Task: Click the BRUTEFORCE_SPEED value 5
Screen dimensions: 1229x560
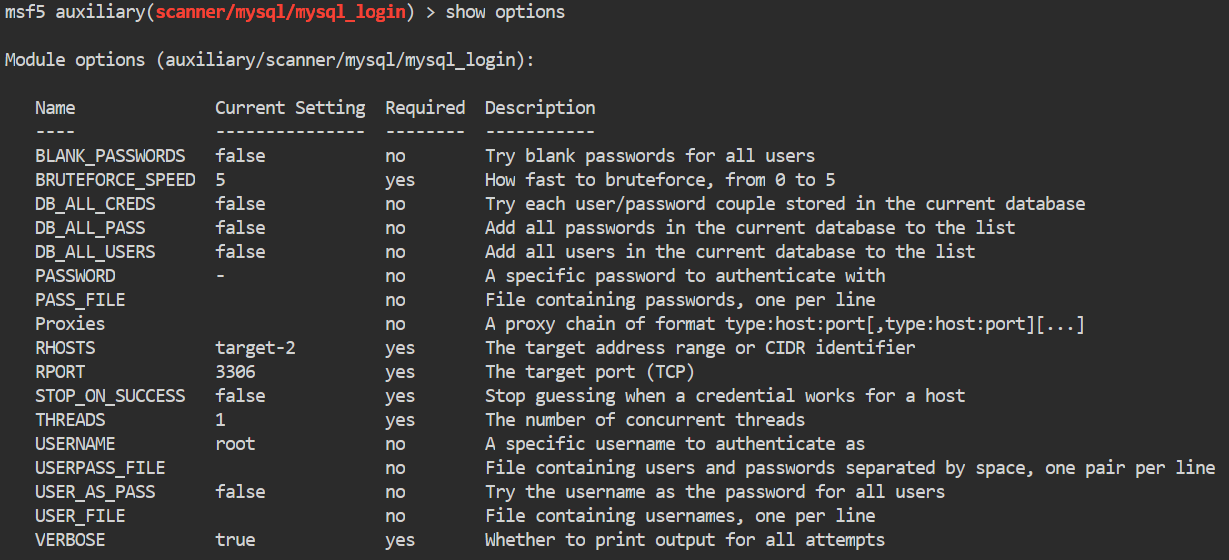Action: [x=220, y=180]
